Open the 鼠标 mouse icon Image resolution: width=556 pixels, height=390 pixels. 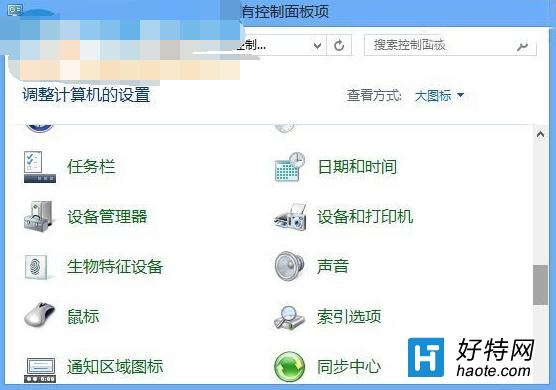(x=39, y=314)
